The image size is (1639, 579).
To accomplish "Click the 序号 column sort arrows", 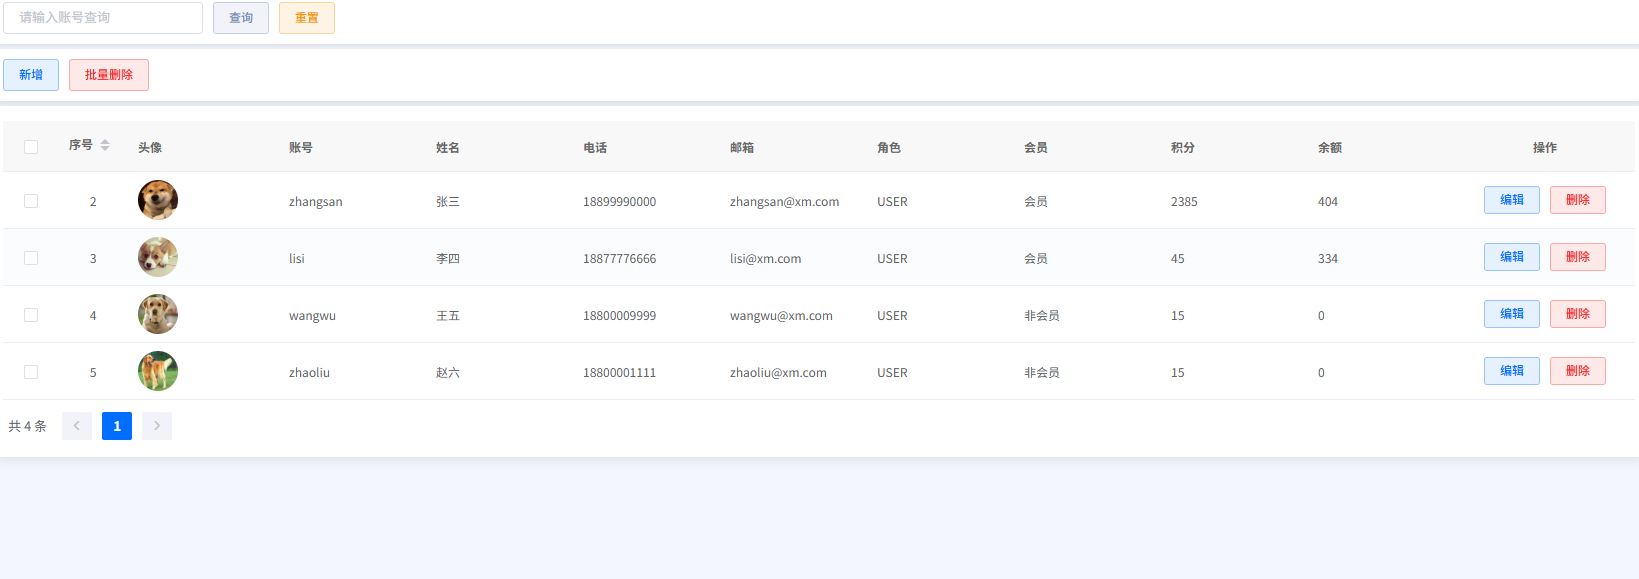I will click(105, 146).
